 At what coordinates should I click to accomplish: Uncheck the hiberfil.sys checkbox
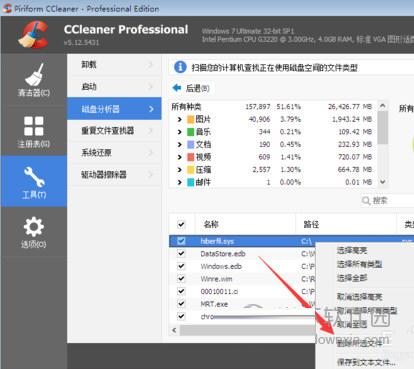click(181, 241)
